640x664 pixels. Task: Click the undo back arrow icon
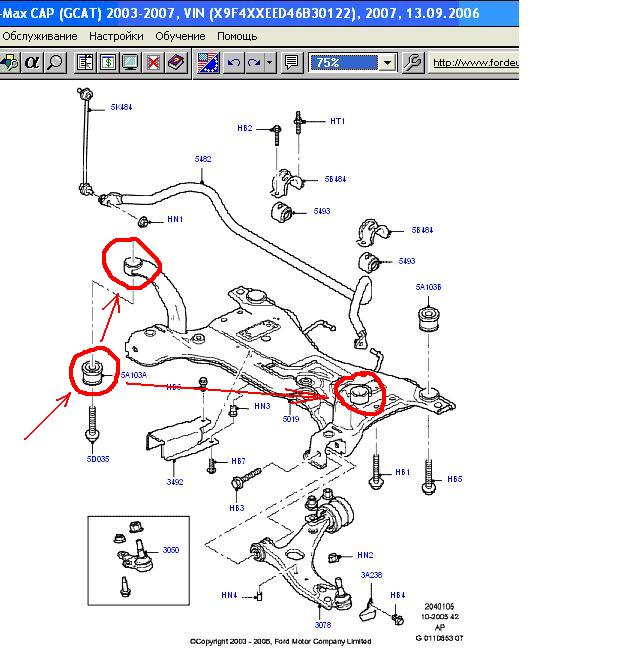(233, 63)
